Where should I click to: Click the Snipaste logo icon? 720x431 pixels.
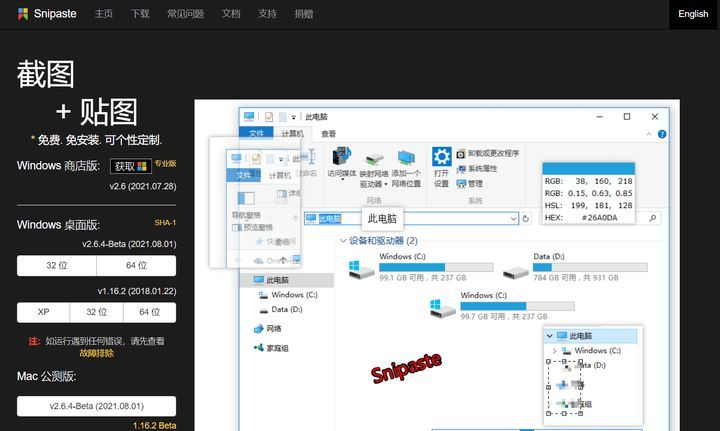[23, 14]
